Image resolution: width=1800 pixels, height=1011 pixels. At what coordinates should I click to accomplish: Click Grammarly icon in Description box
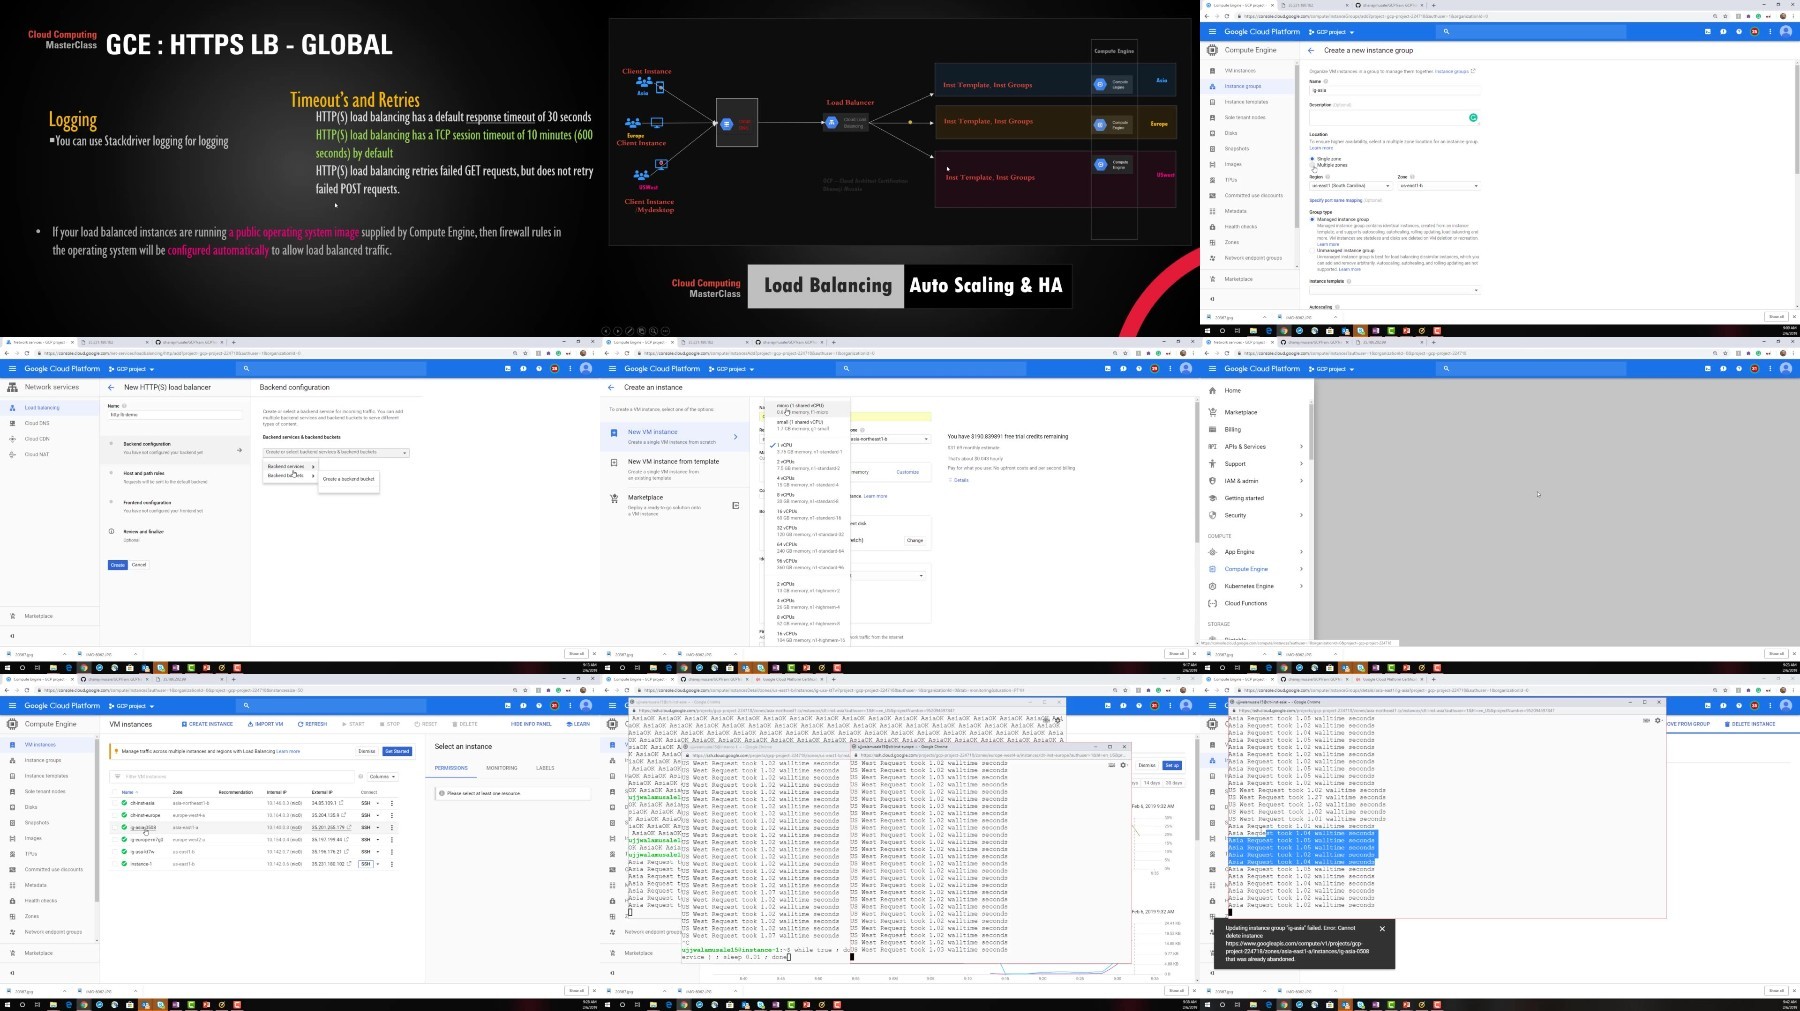pyautogui.click(x=1473, y=117)
